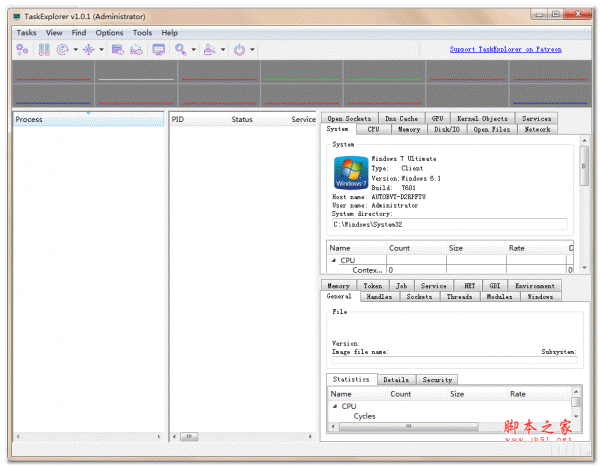
Task: Click the Windows 7 logo image
Action: tap(351, 173)
